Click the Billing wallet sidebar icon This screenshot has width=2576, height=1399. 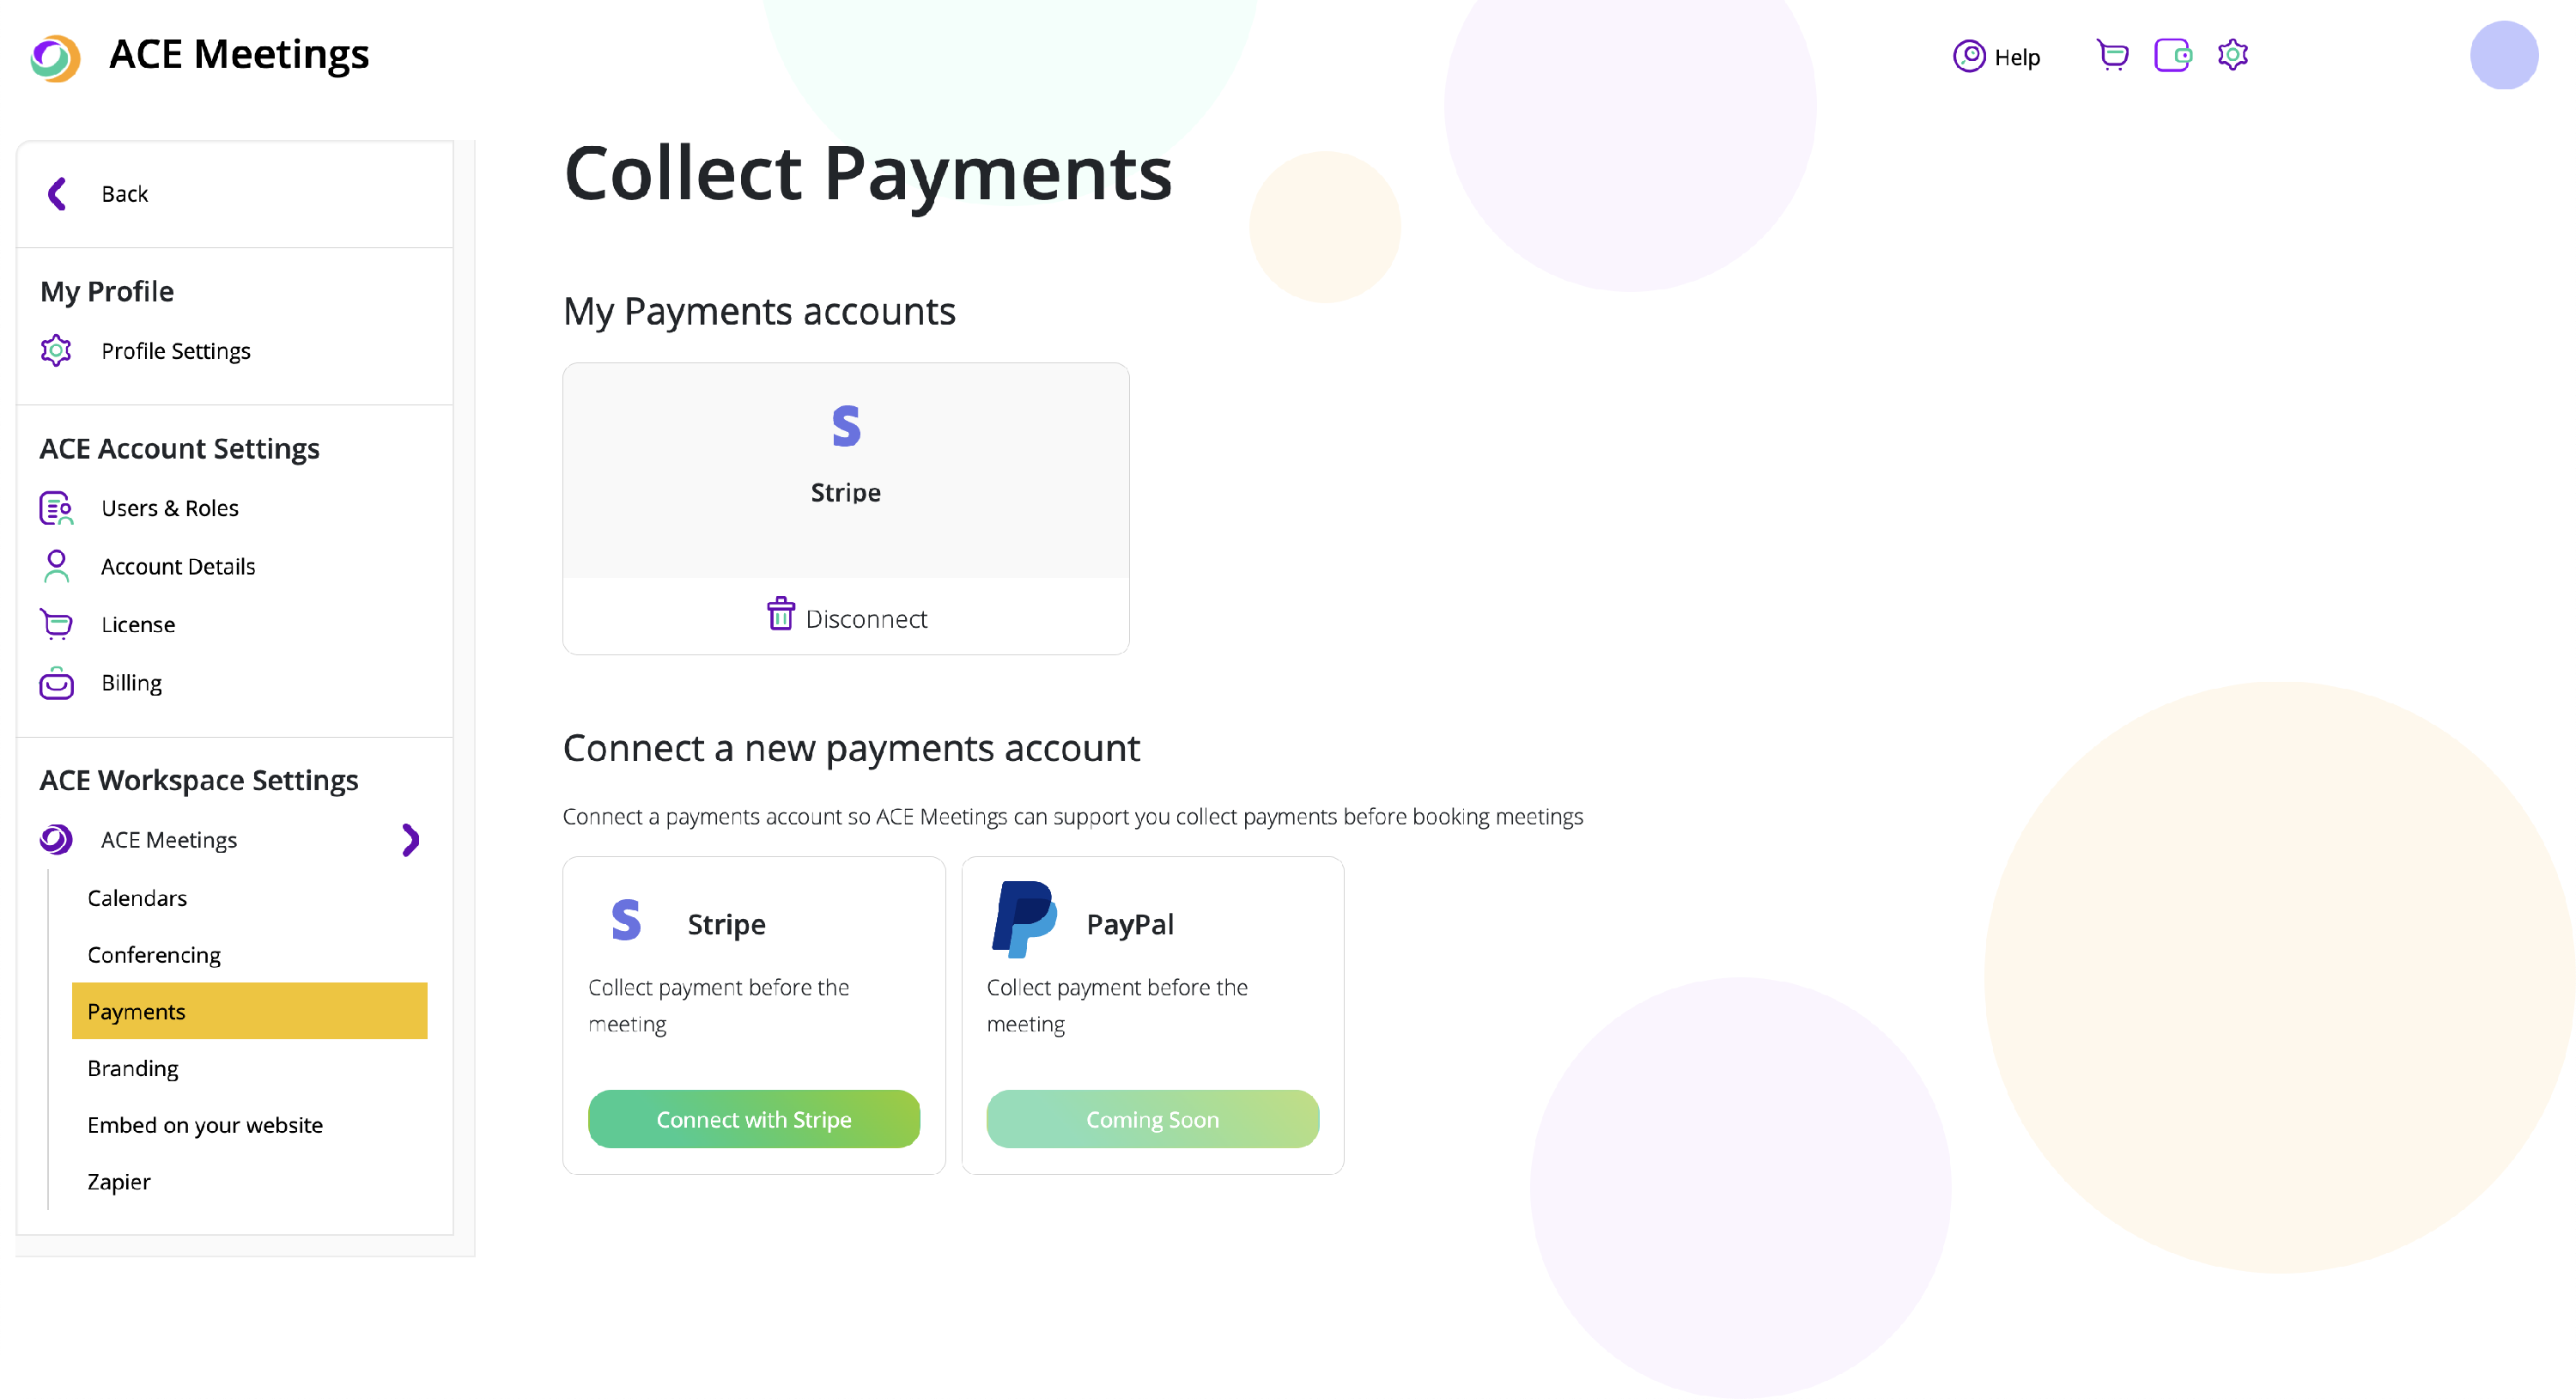coord(56,683)
